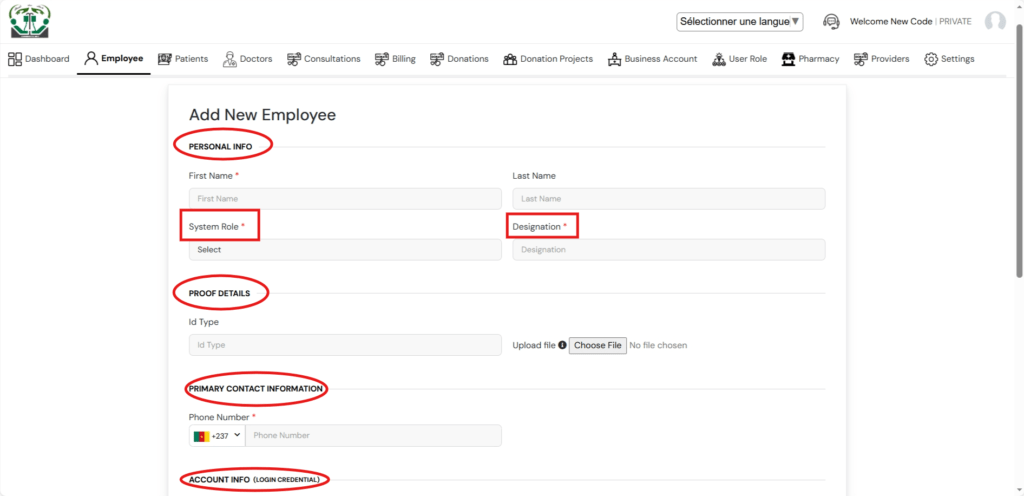1024x496 pixels.
Task: Open the Donation Projects menu item
Action: [548, 59]
